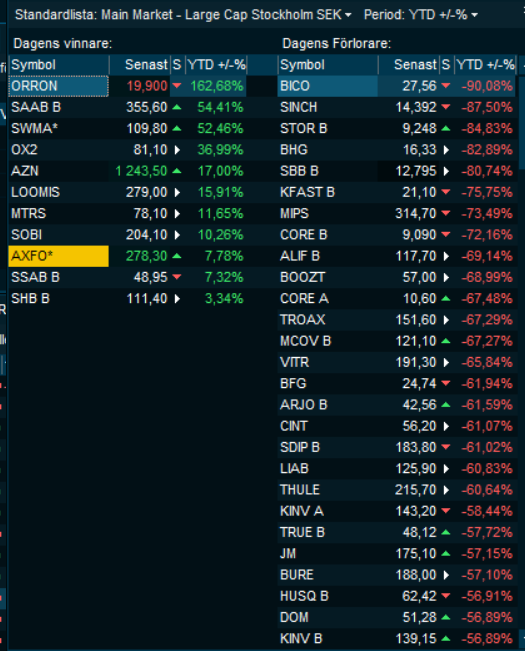Screen dimensions: 525x651
Task: Select the TROAX symbol
Action: click(x=303, y=320)
